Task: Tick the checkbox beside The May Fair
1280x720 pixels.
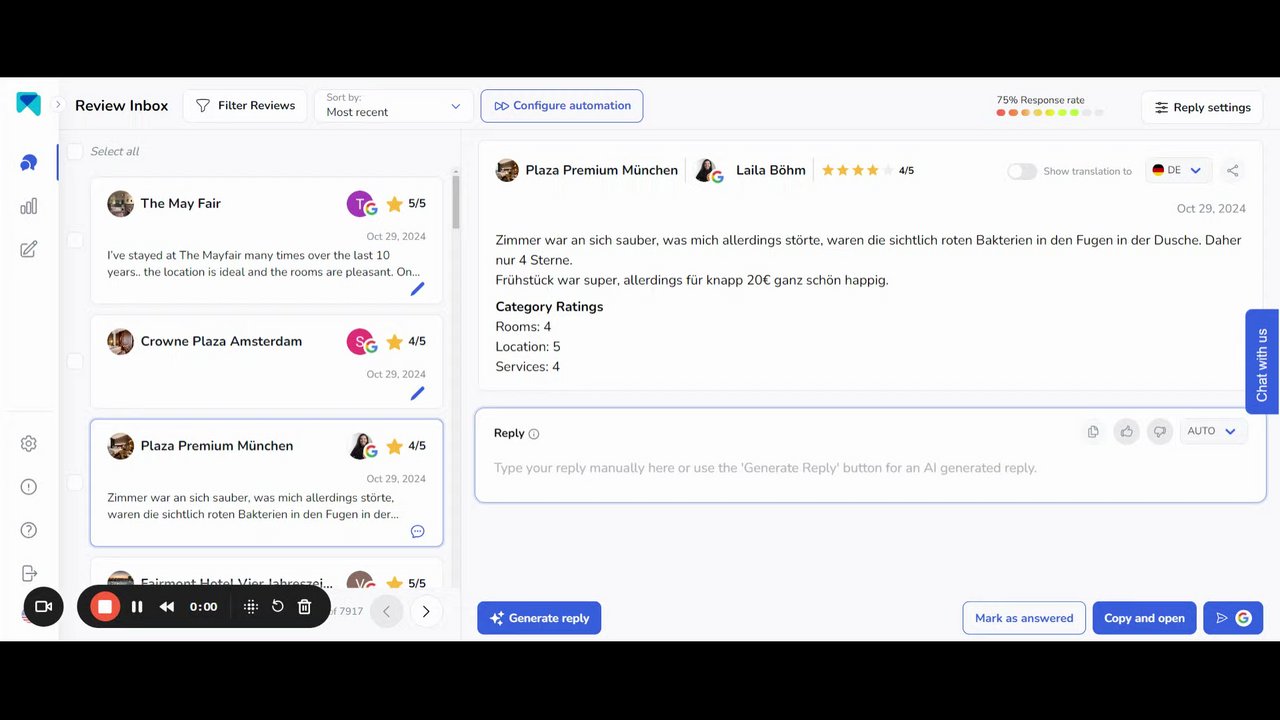Action: point(75,240)
